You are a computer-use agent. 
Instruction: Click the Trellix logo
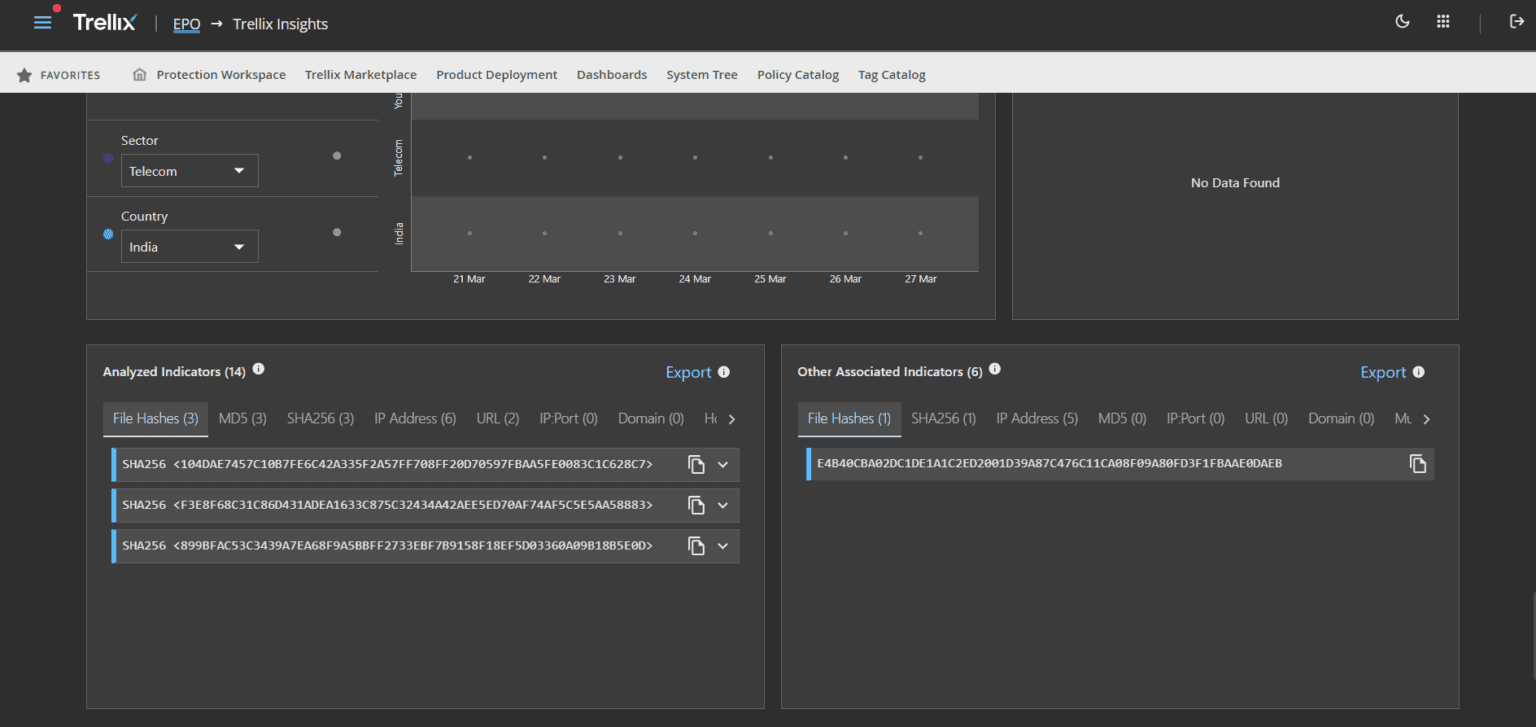pos(104,22)
